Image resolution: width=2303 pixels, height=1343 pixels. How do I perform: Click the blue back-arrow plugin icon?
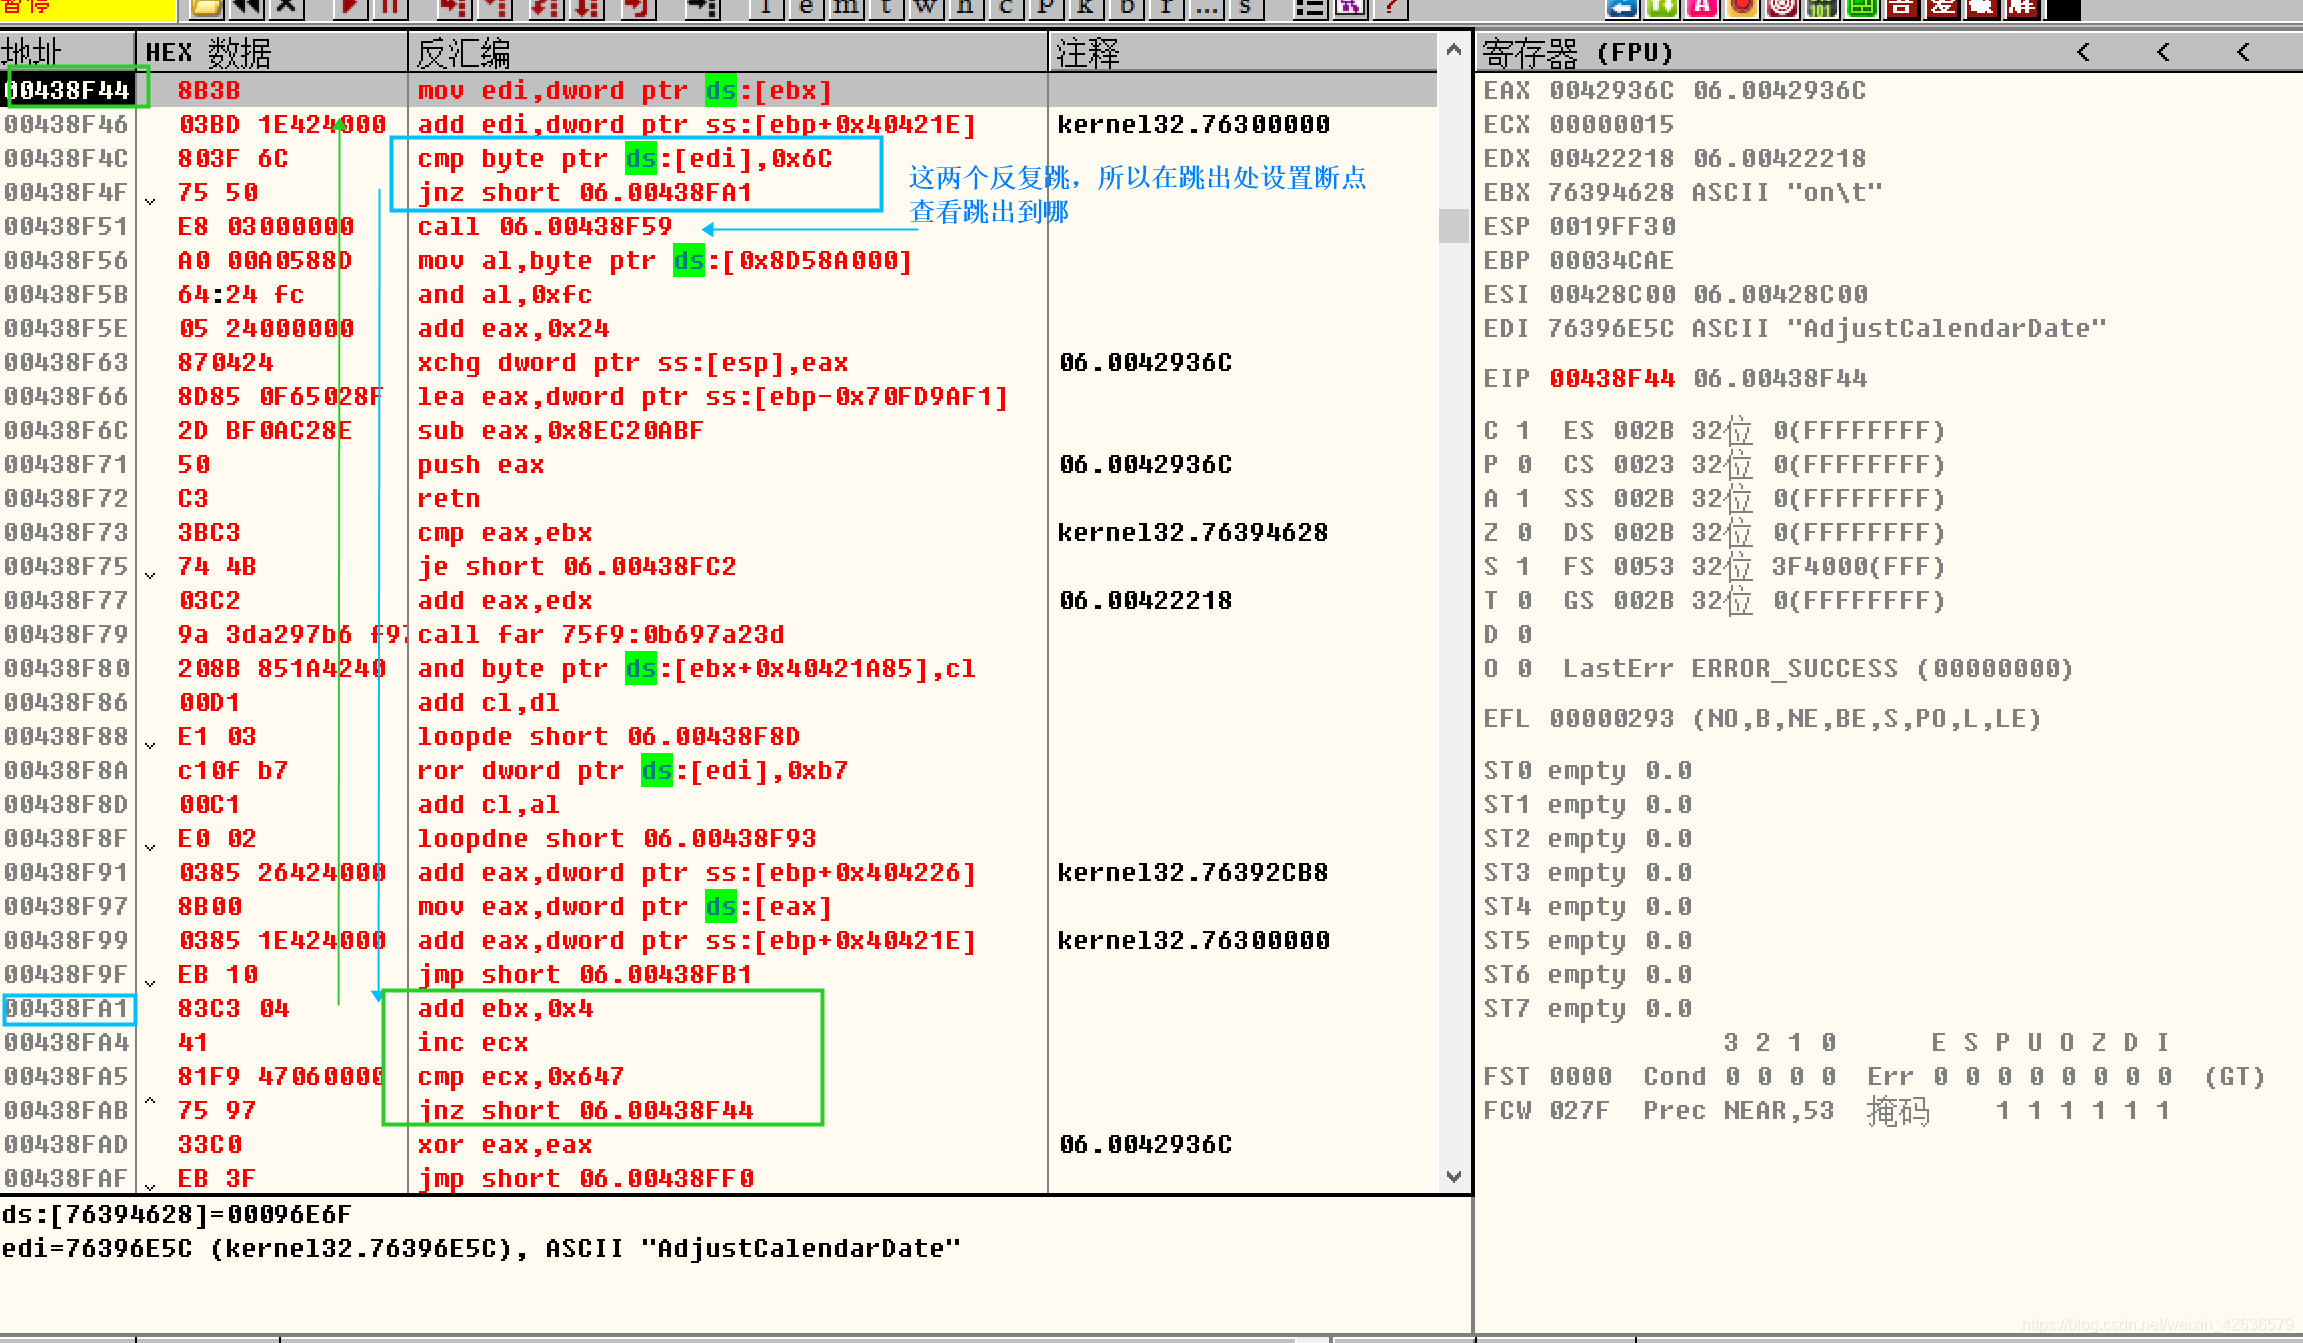[1623, 8]
